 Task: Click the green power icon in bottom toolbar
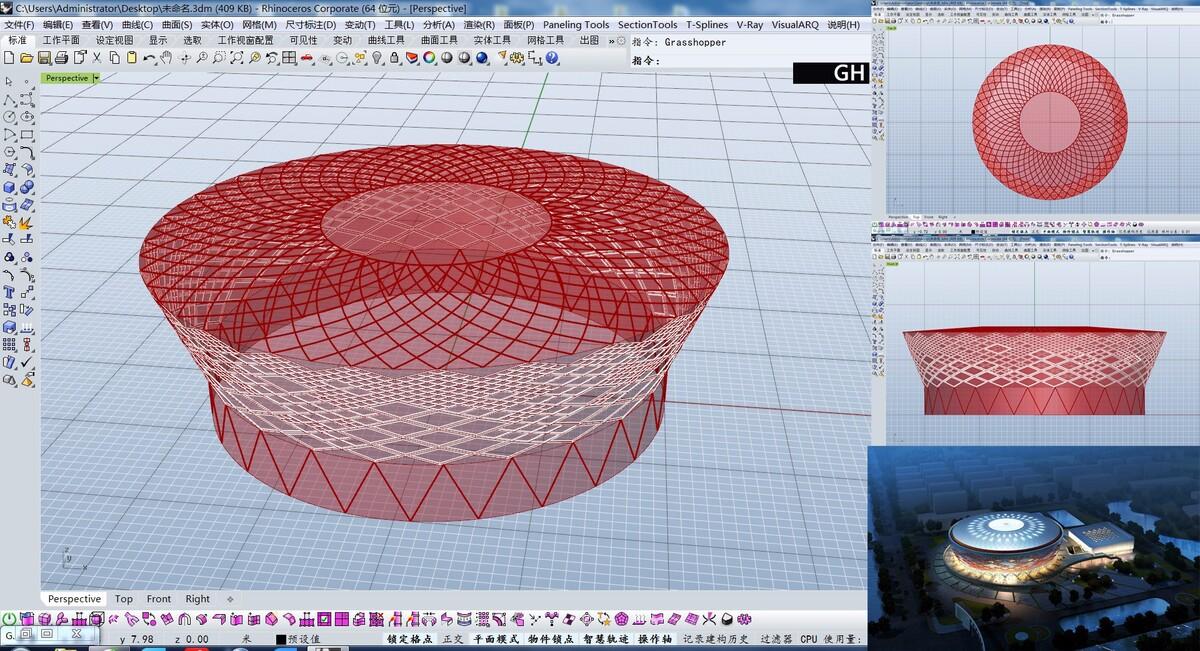pos(10,620)
